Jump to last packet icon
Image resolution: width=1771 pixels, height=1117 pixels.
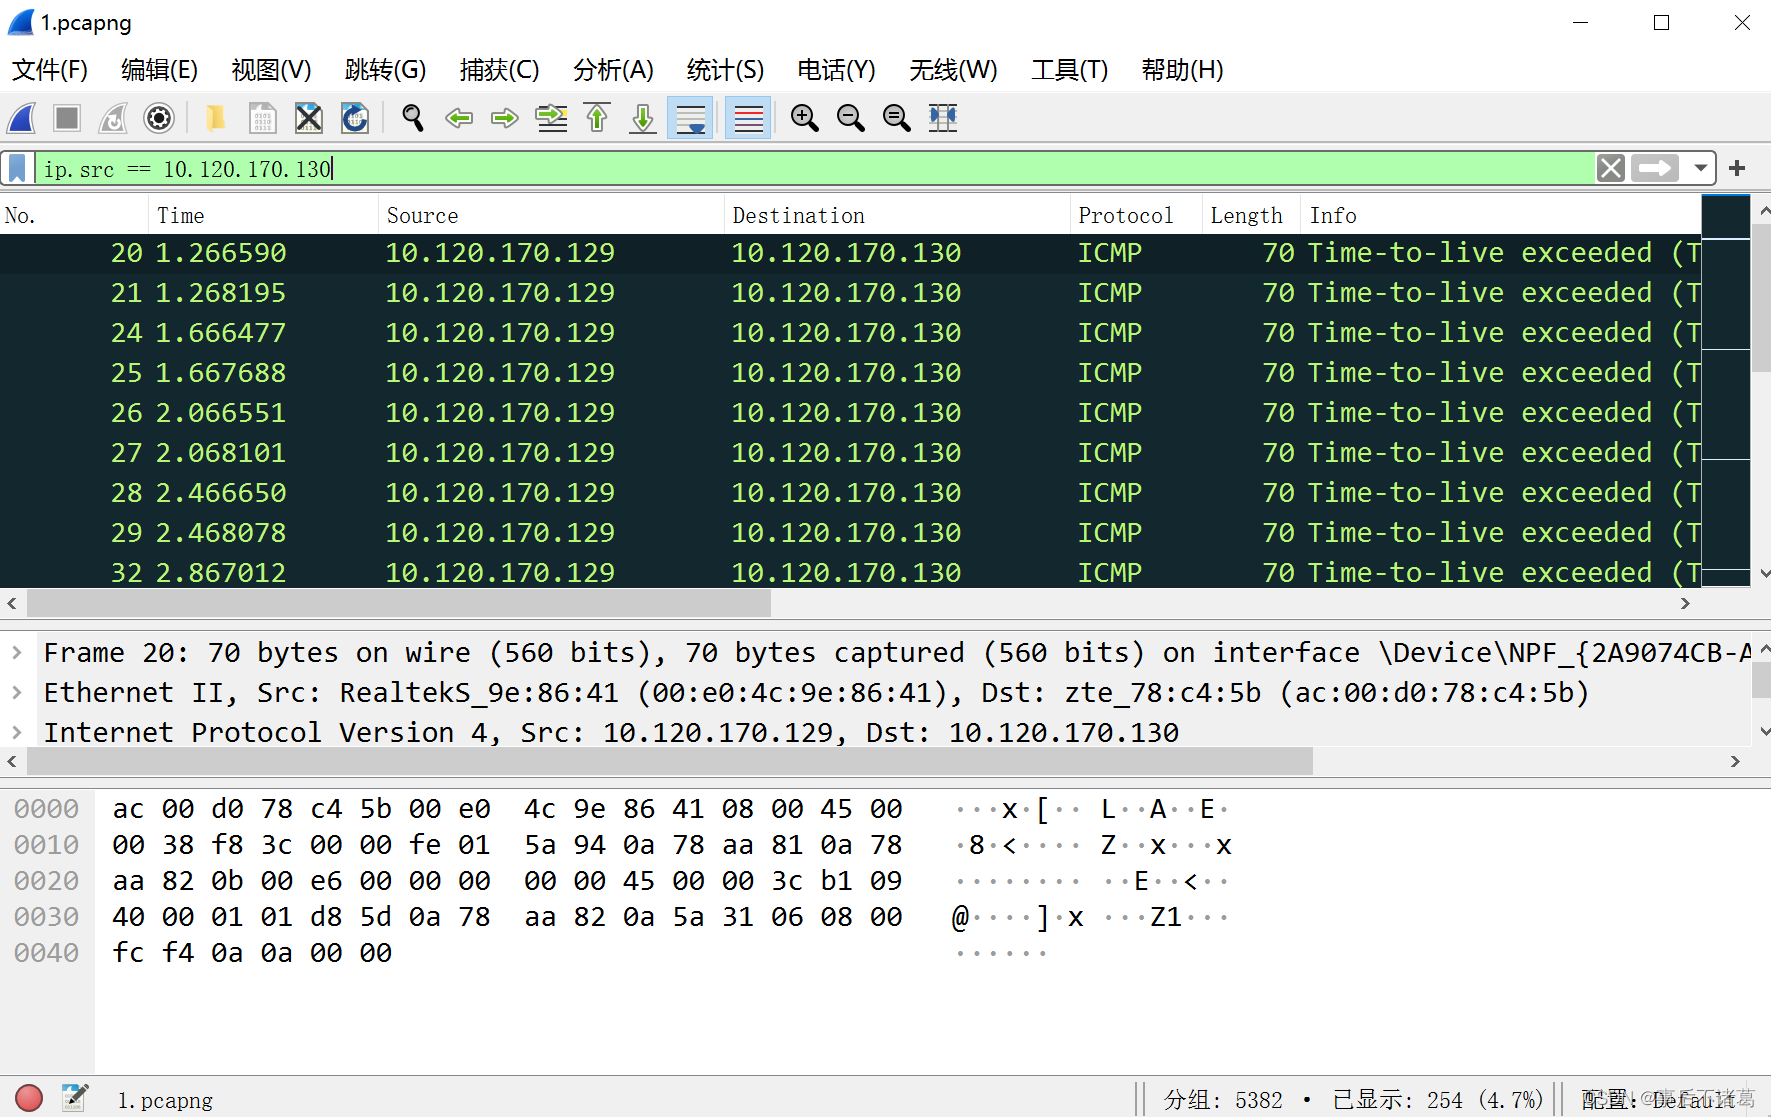coord(643,118)
